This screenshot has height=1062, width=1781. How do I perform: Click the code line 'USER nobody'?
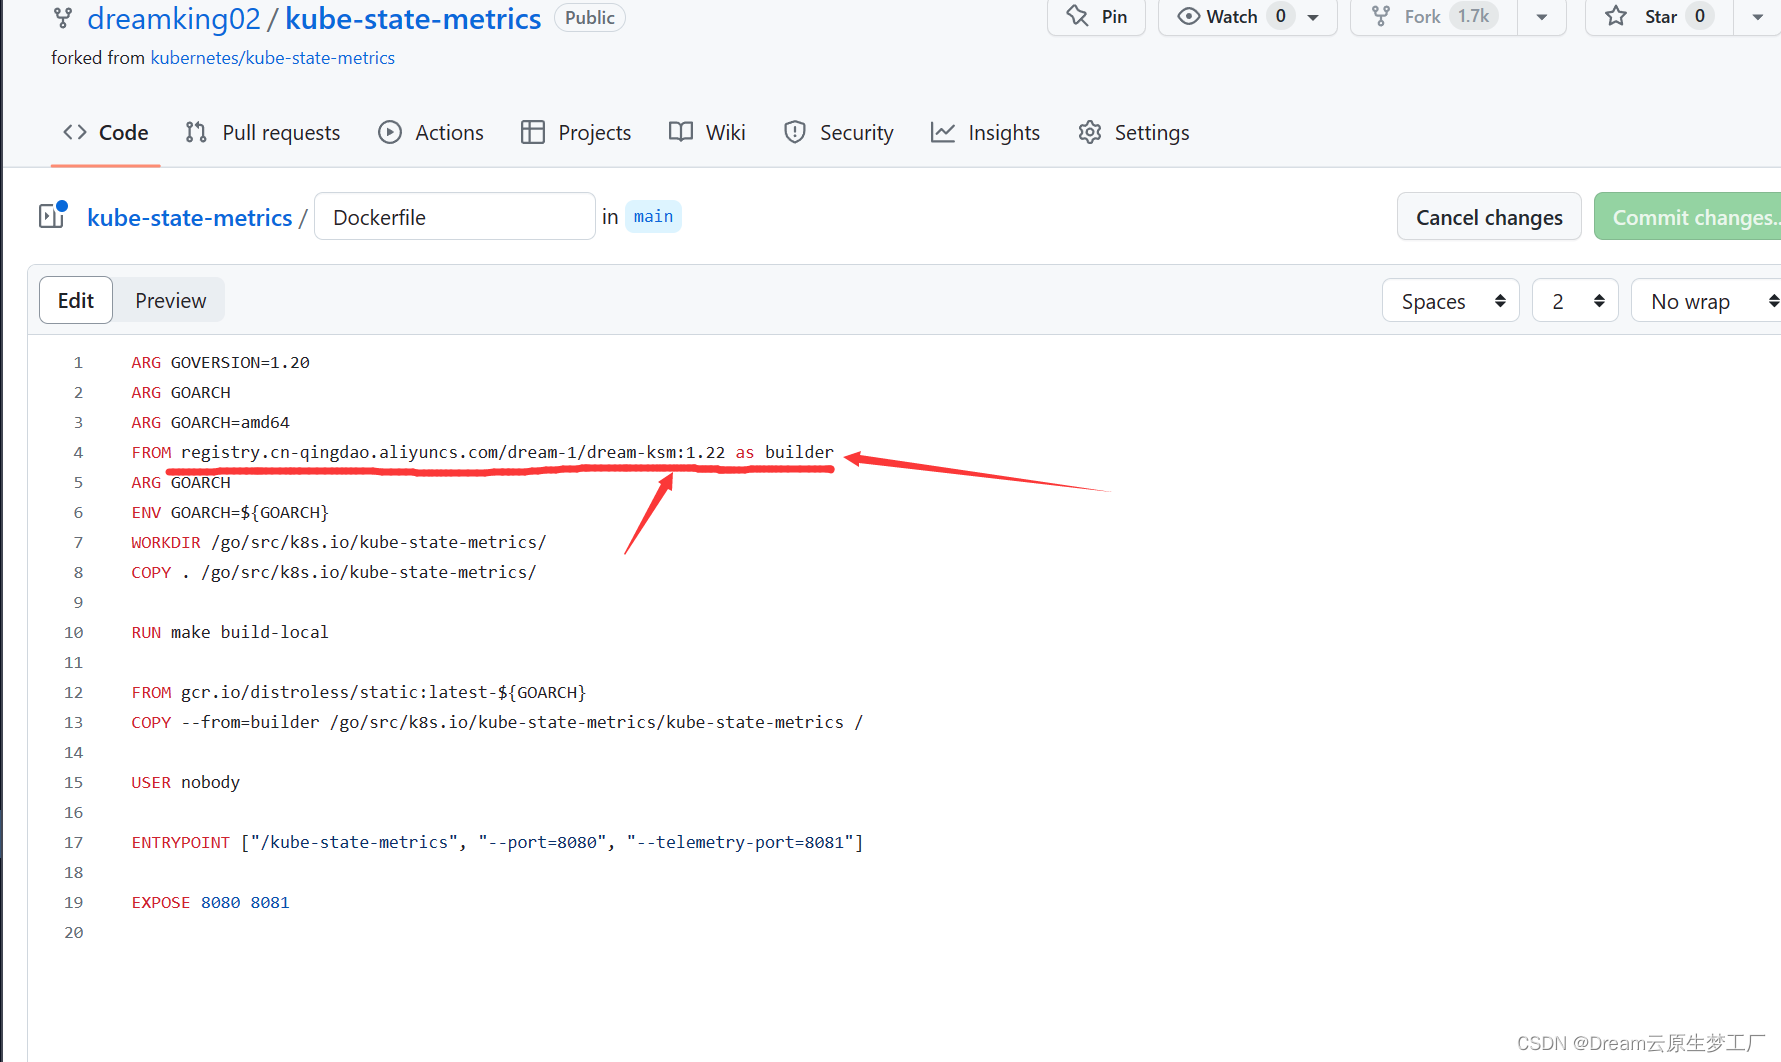point(186,782)
